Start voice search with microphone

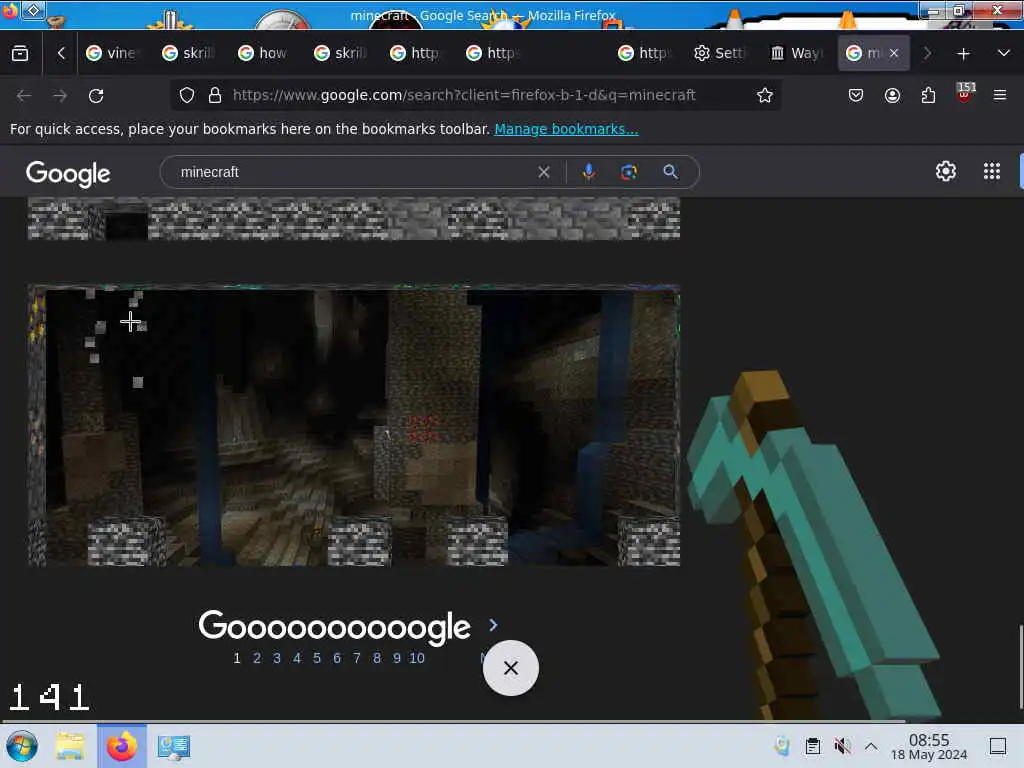point(588,172)
